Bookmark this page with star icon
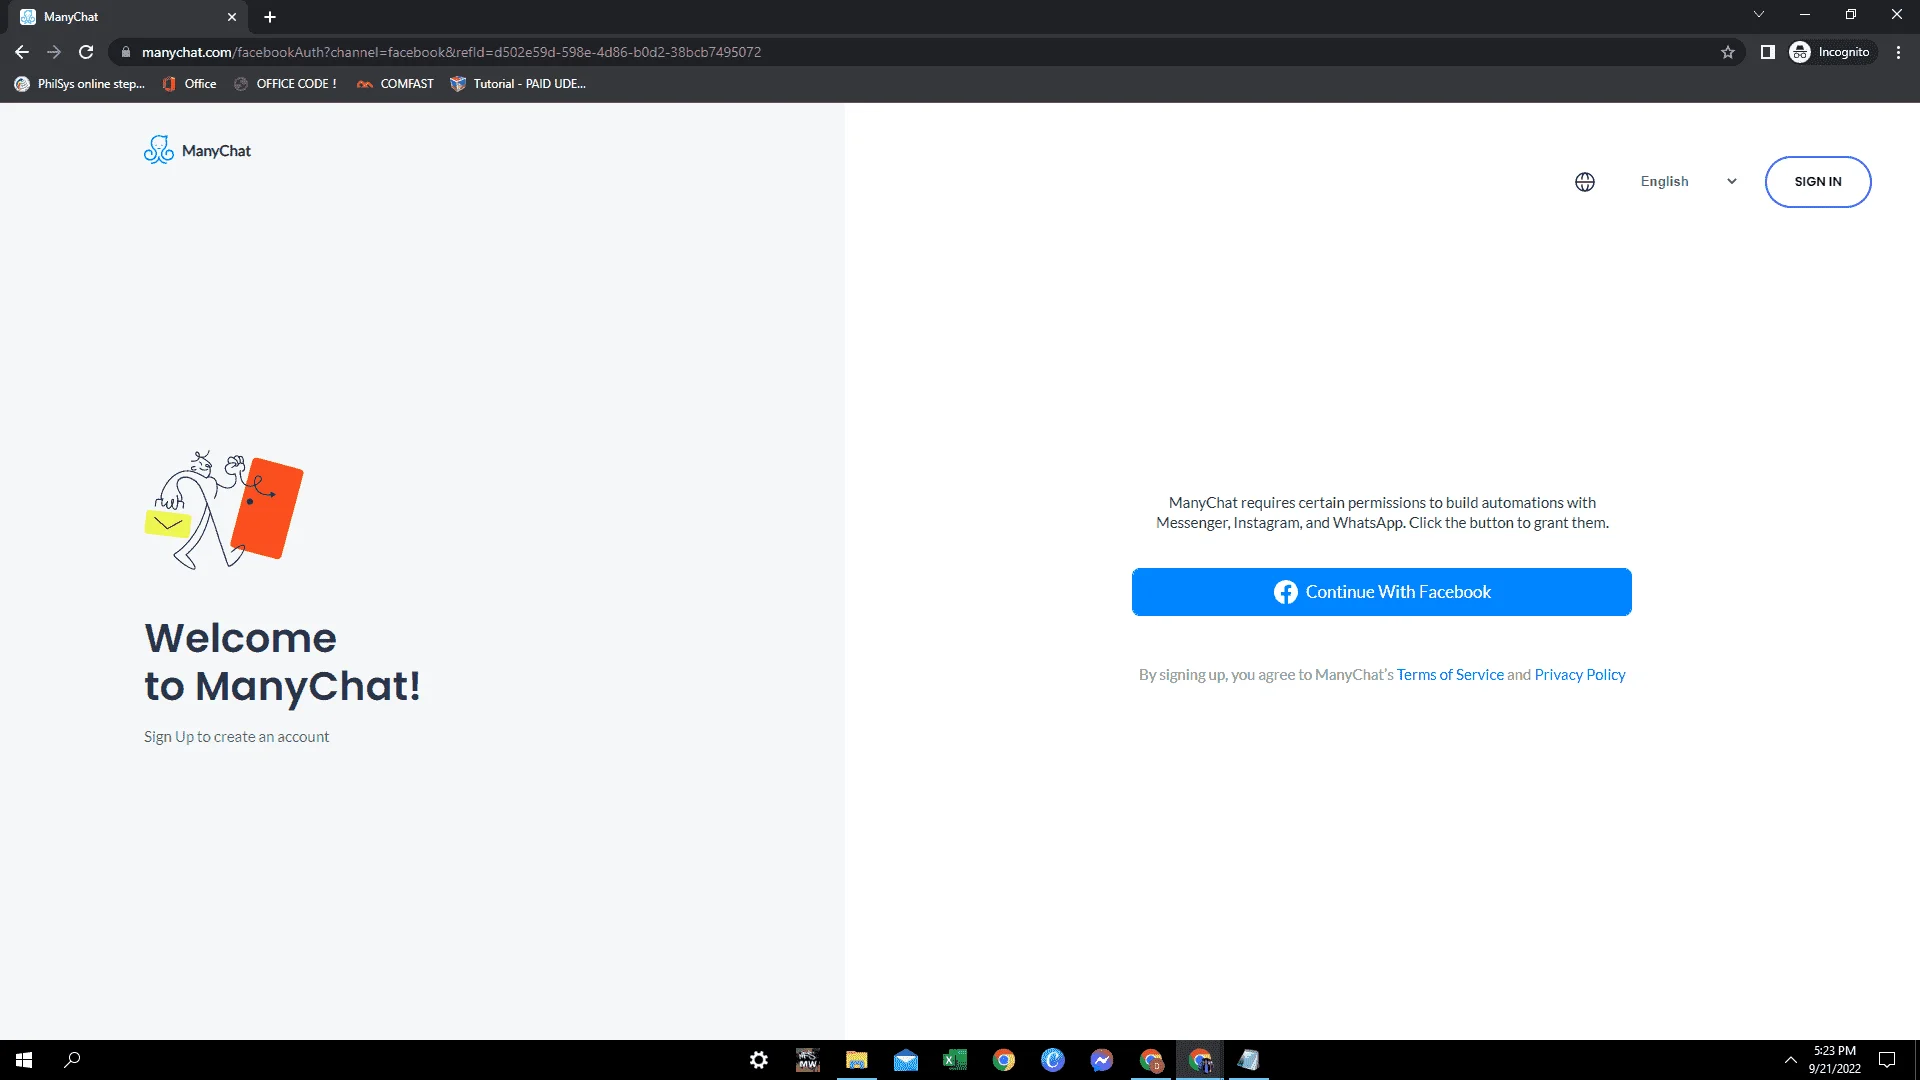 [1727, 52]
